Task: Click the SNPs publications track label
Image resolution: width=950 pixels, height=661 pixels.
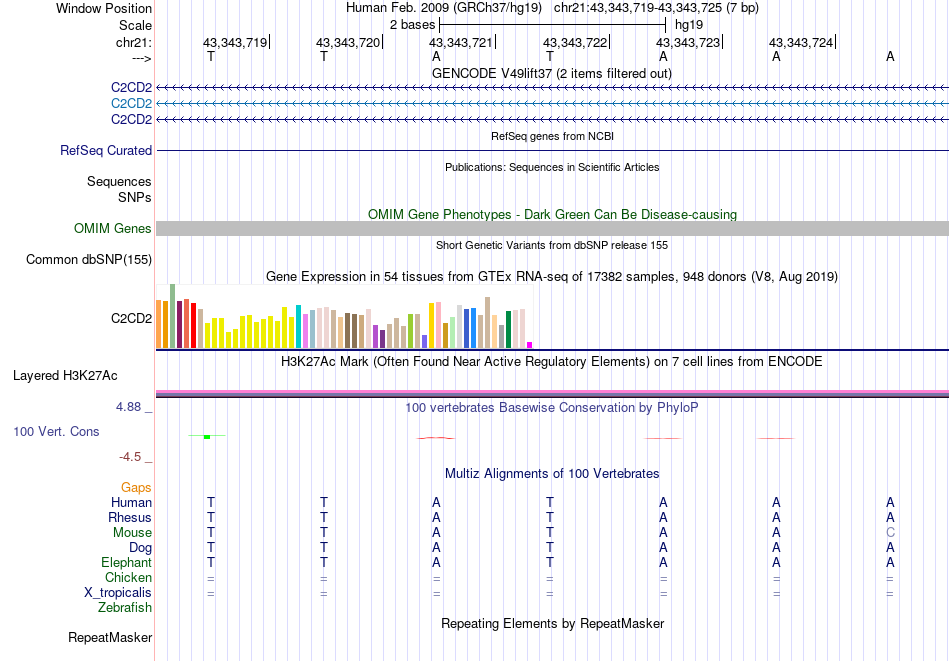Action: [135, 197]
